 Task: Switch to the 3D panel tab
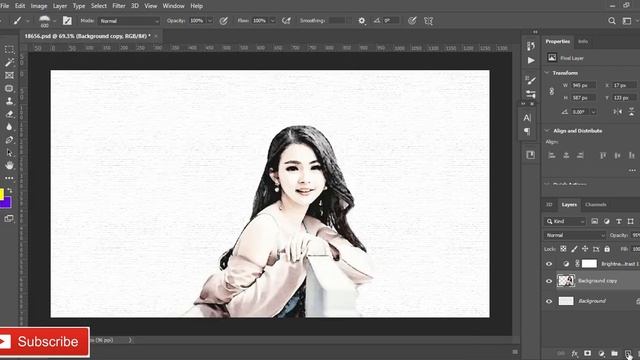pos(549,204)
